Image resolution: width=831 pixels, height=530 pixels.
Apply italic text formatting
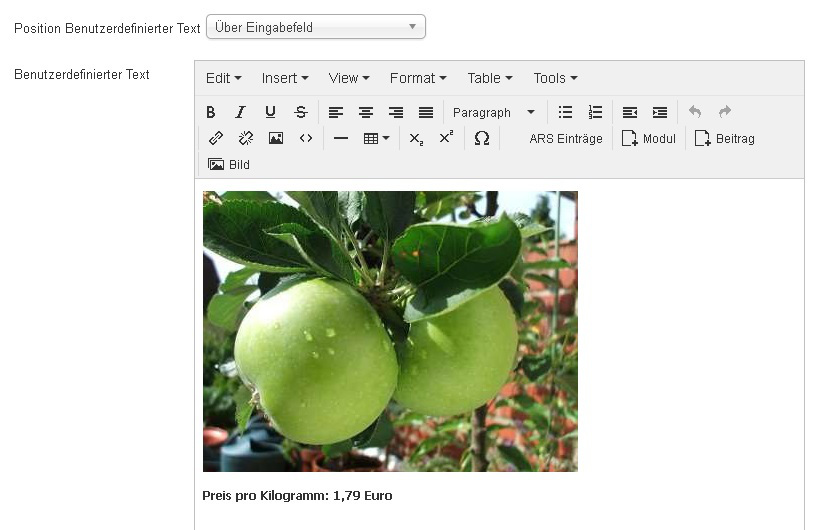click(x=240, y=113)
